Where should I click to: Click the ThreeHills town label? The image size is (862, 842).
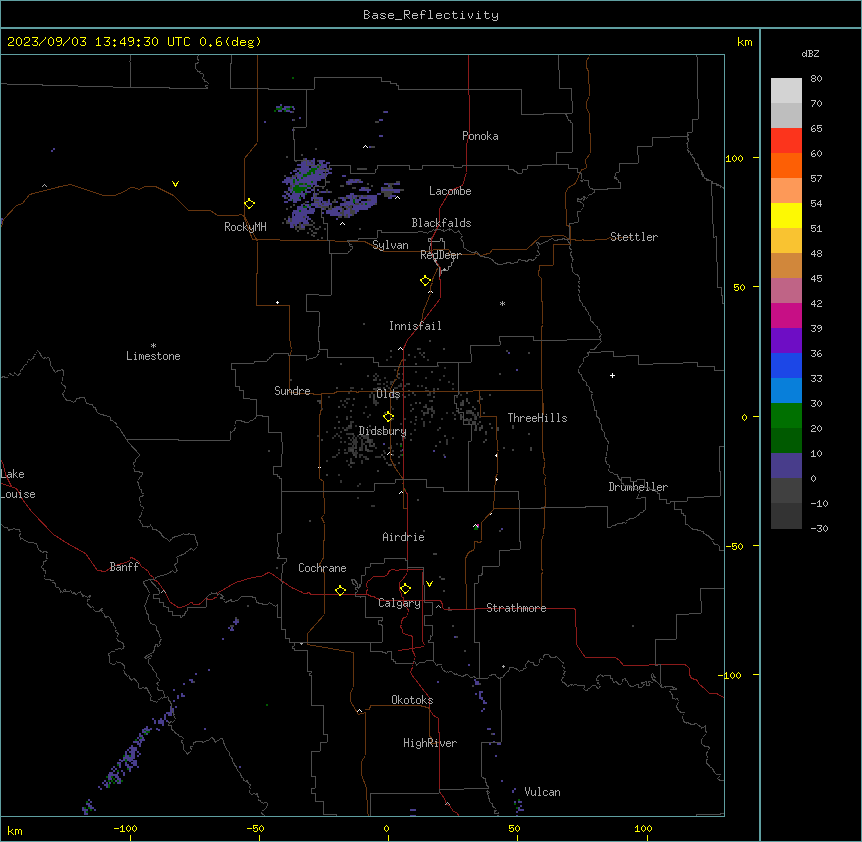pos(537,418)
